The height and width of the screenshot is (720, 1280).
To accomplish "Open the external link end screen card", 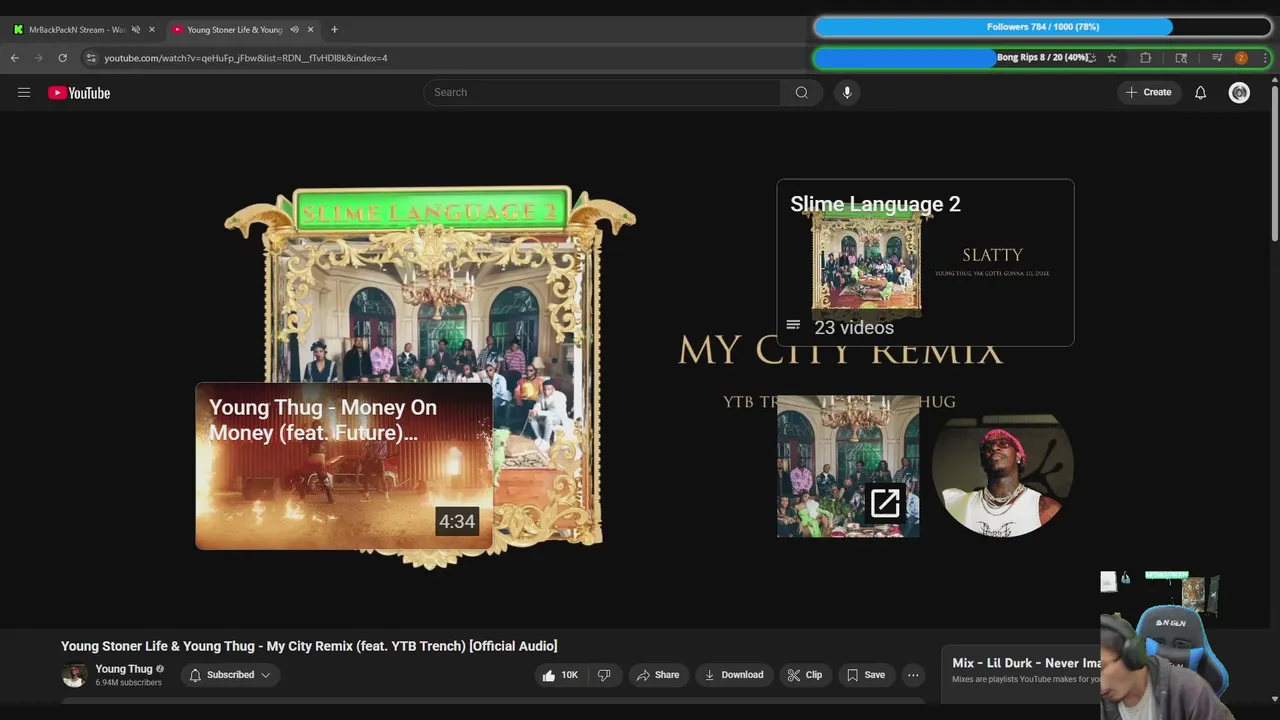I will (x=848, y=466).
